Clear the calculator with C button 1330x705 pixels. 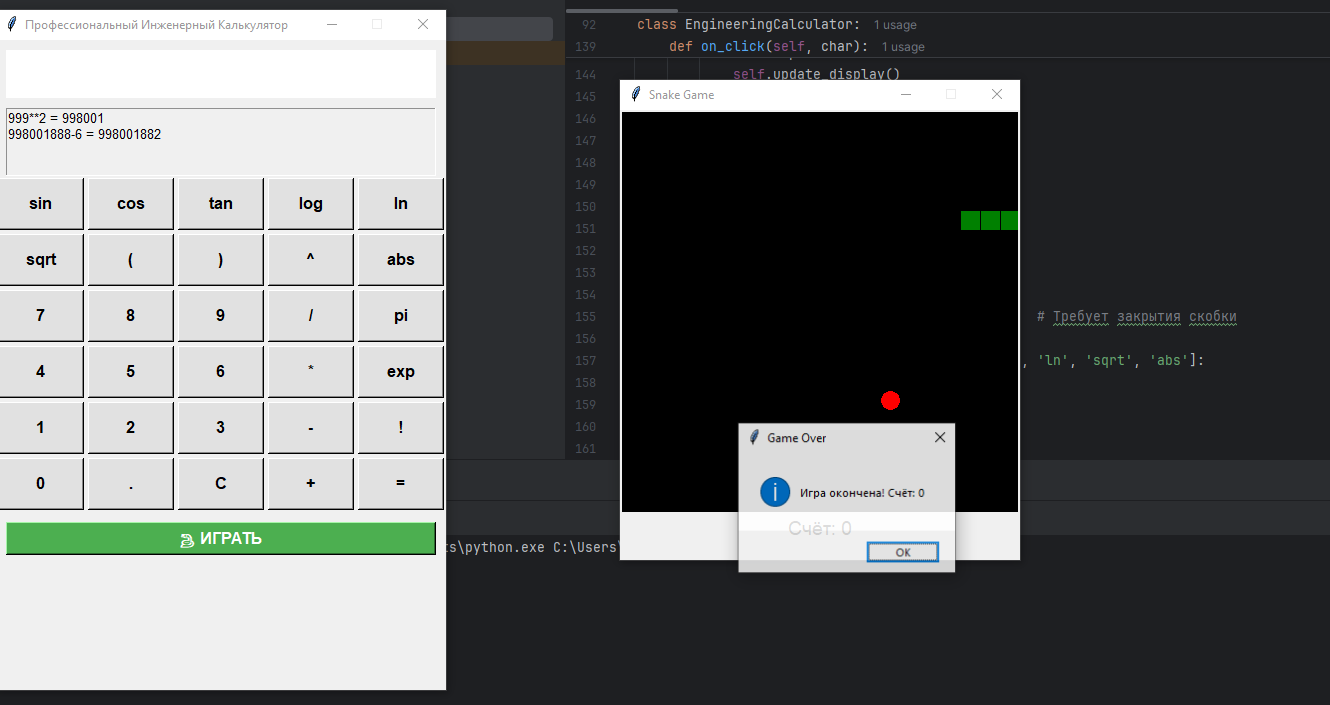coord(221,484)
